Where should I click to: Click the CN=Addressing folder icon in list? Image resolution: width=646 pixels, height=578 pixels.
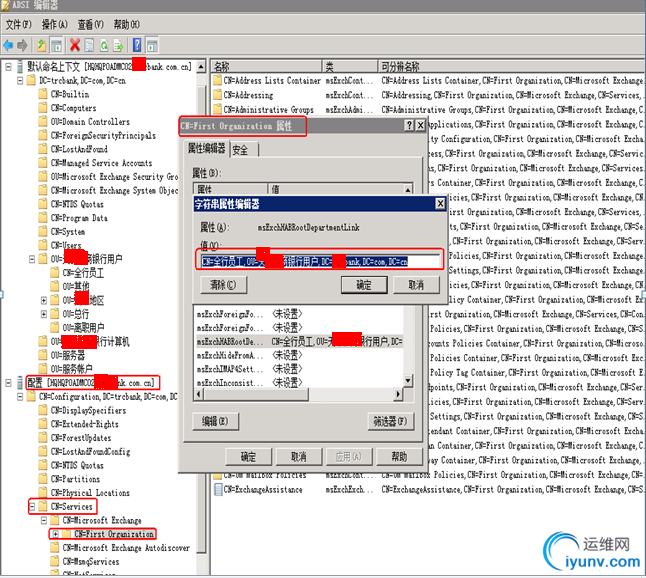click(218, 95)
